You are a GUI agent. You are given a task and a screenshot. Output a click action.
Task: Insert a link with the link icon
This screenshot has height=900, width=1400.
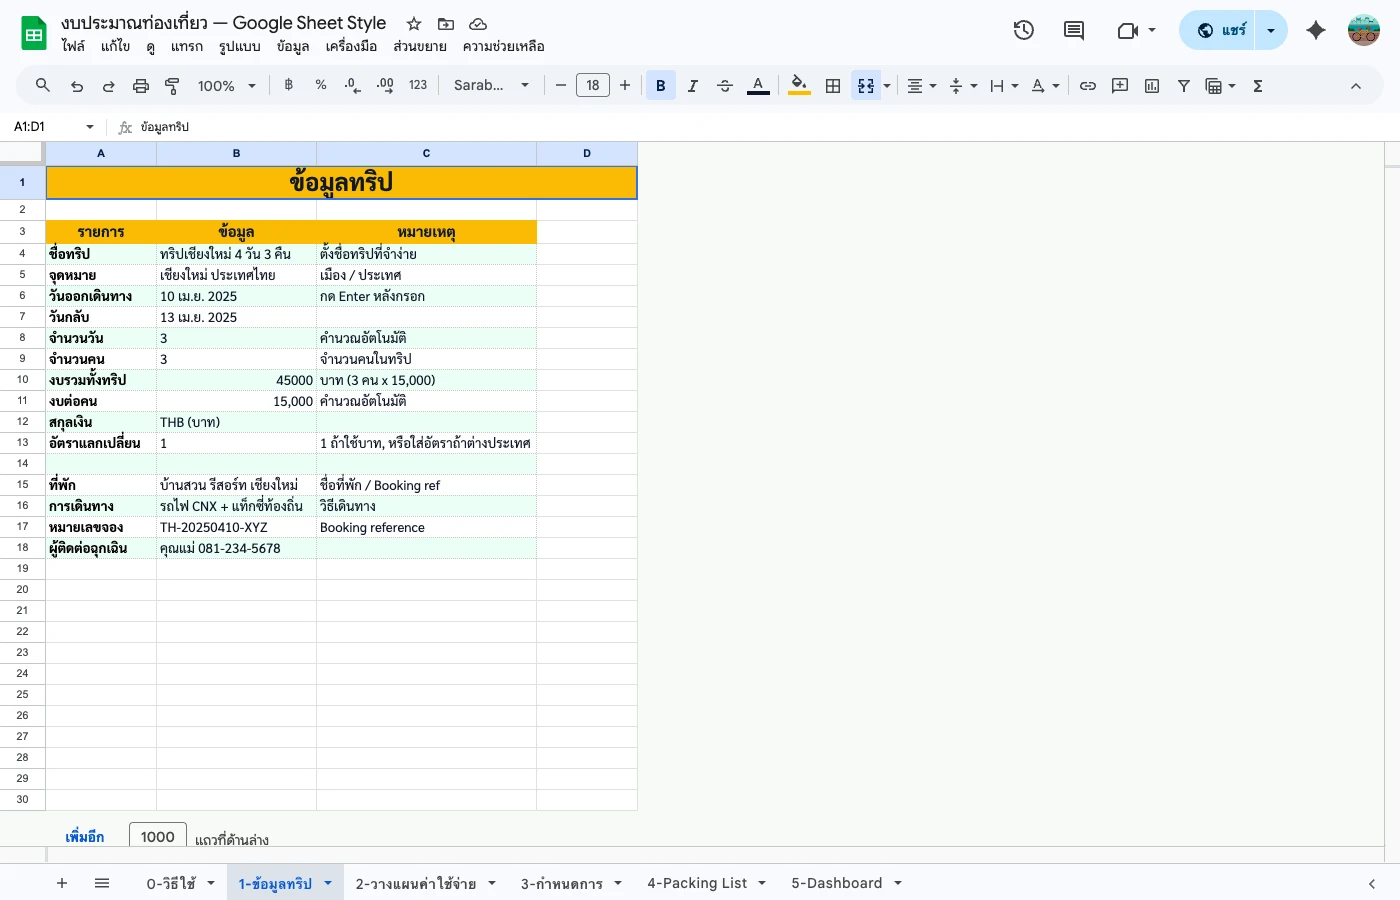click(x=1088, y=85)
